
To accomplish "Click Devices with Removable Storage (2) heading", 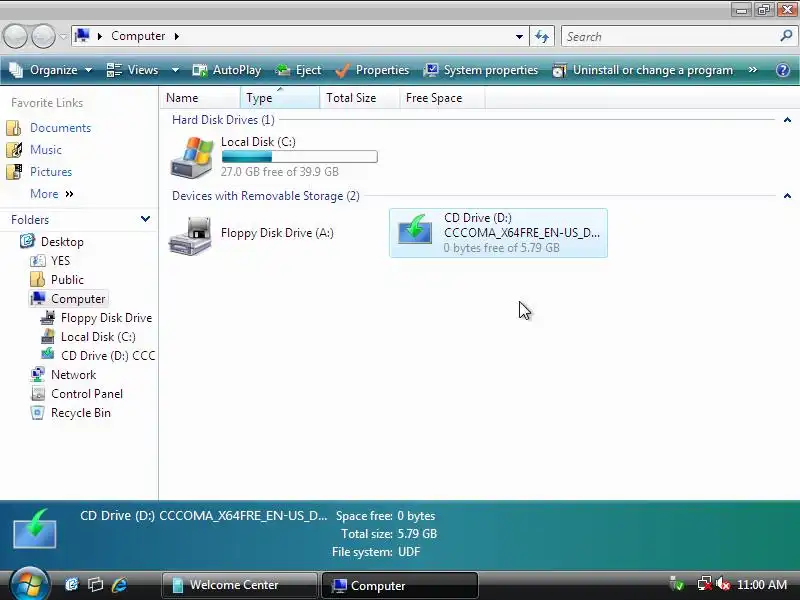I will (x=266, y=196).
